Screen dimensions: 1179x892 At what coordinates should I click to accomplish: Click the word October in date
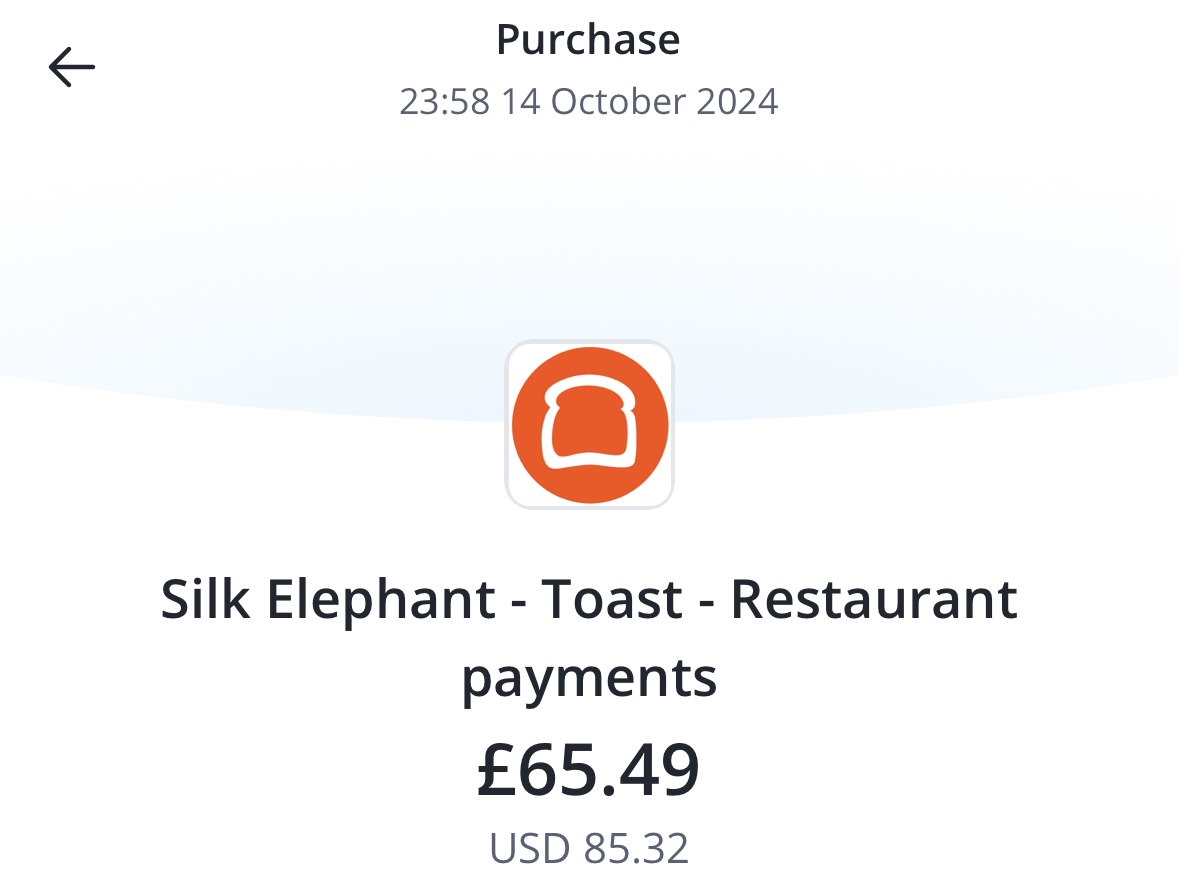click(614, 102)
